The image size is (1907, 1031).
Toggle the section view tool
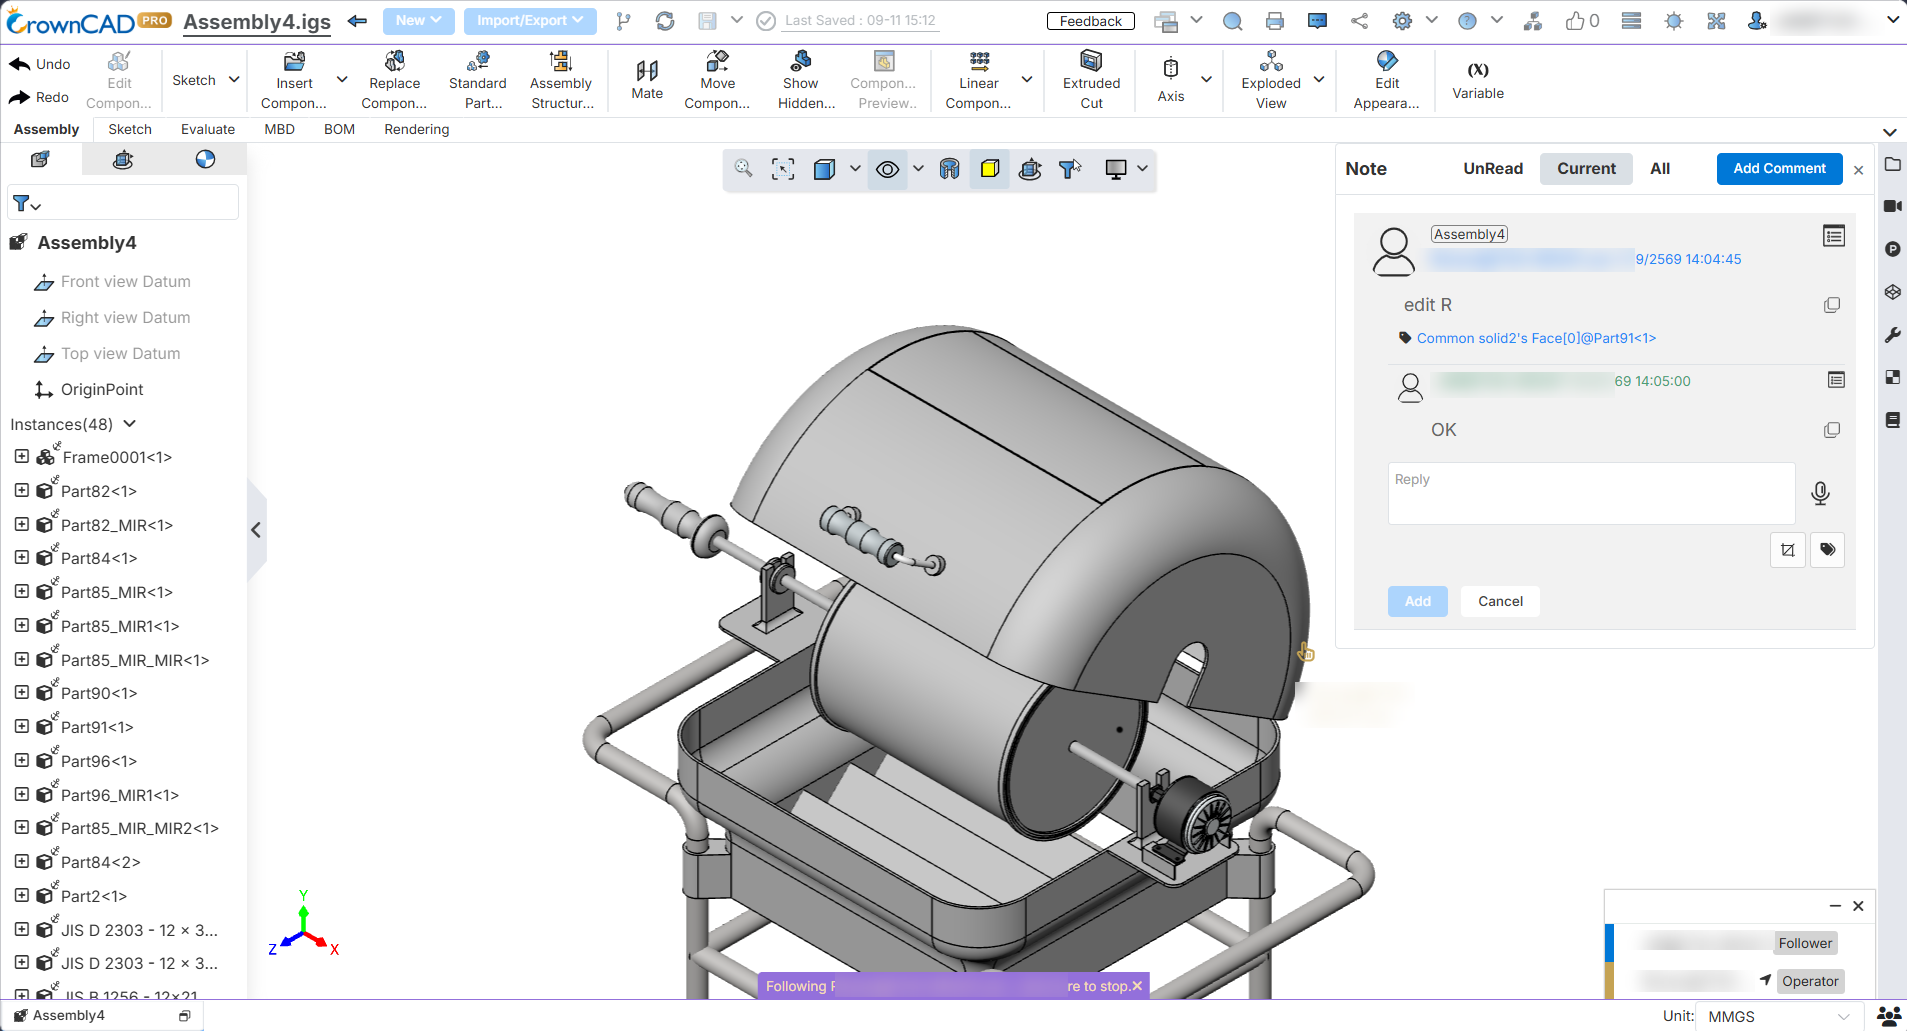click(949, 169)
